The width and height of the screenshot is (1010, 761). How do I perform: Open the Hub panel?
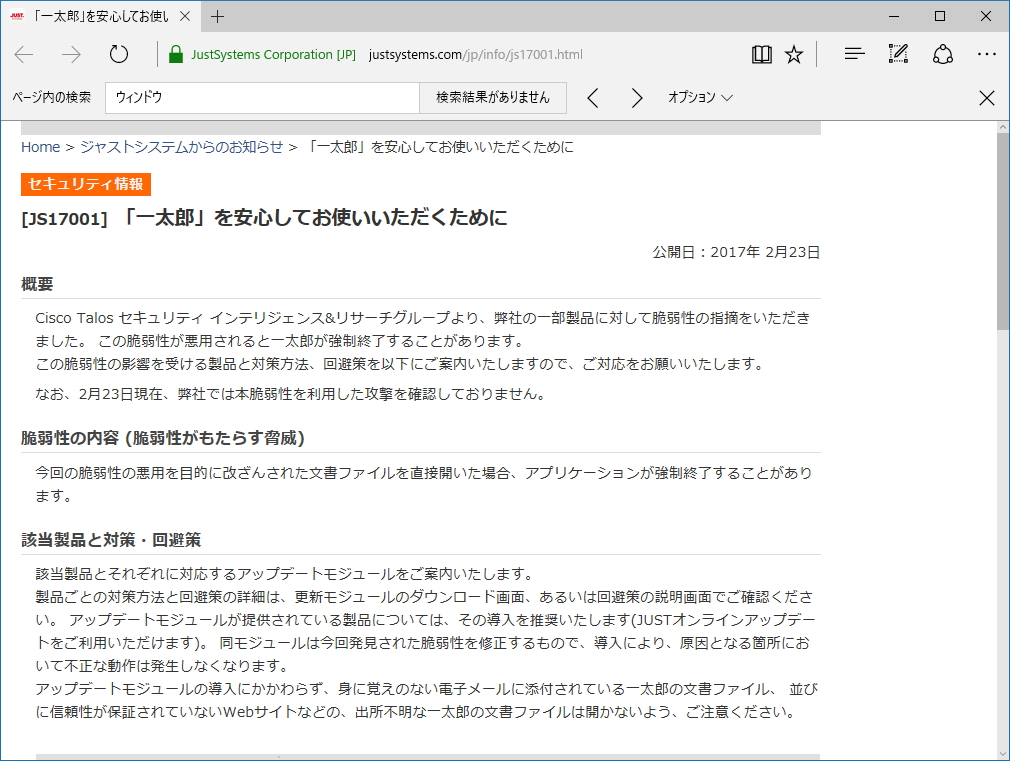click(854, 54)
